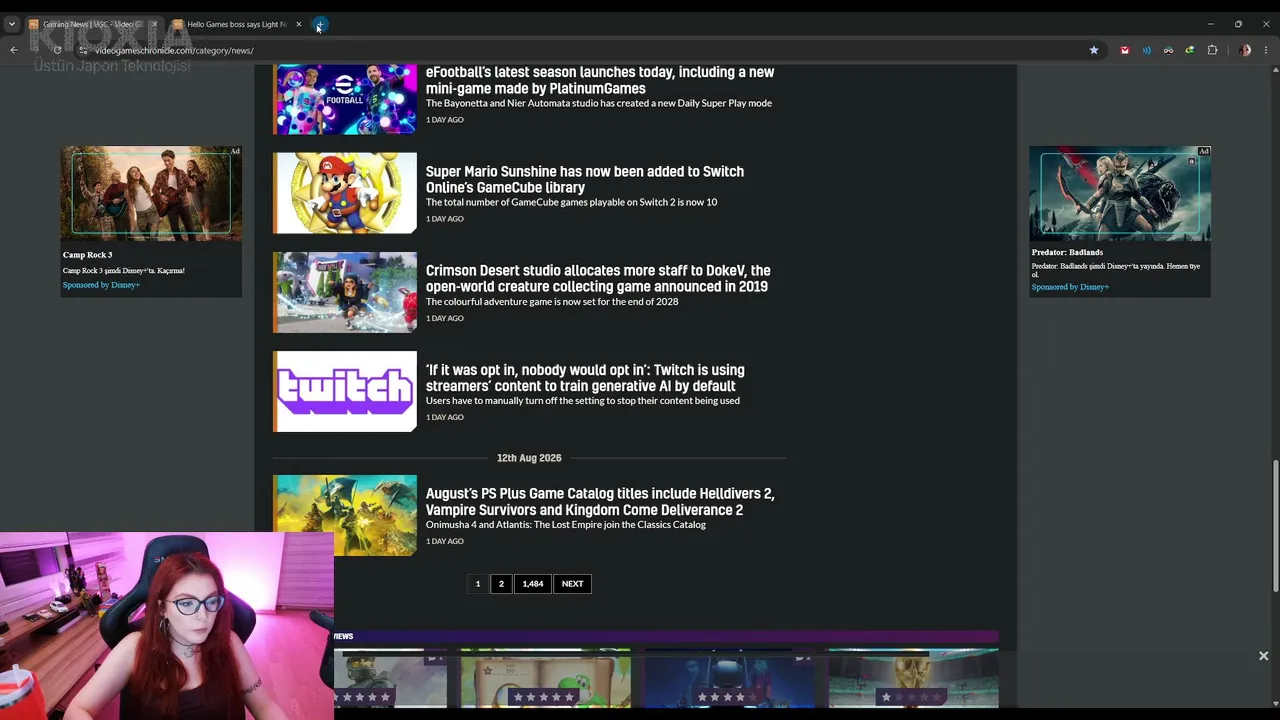Reload the current page
This screenshot has height=720, width=1280.
pyautogui.click(x=57, y=50)
